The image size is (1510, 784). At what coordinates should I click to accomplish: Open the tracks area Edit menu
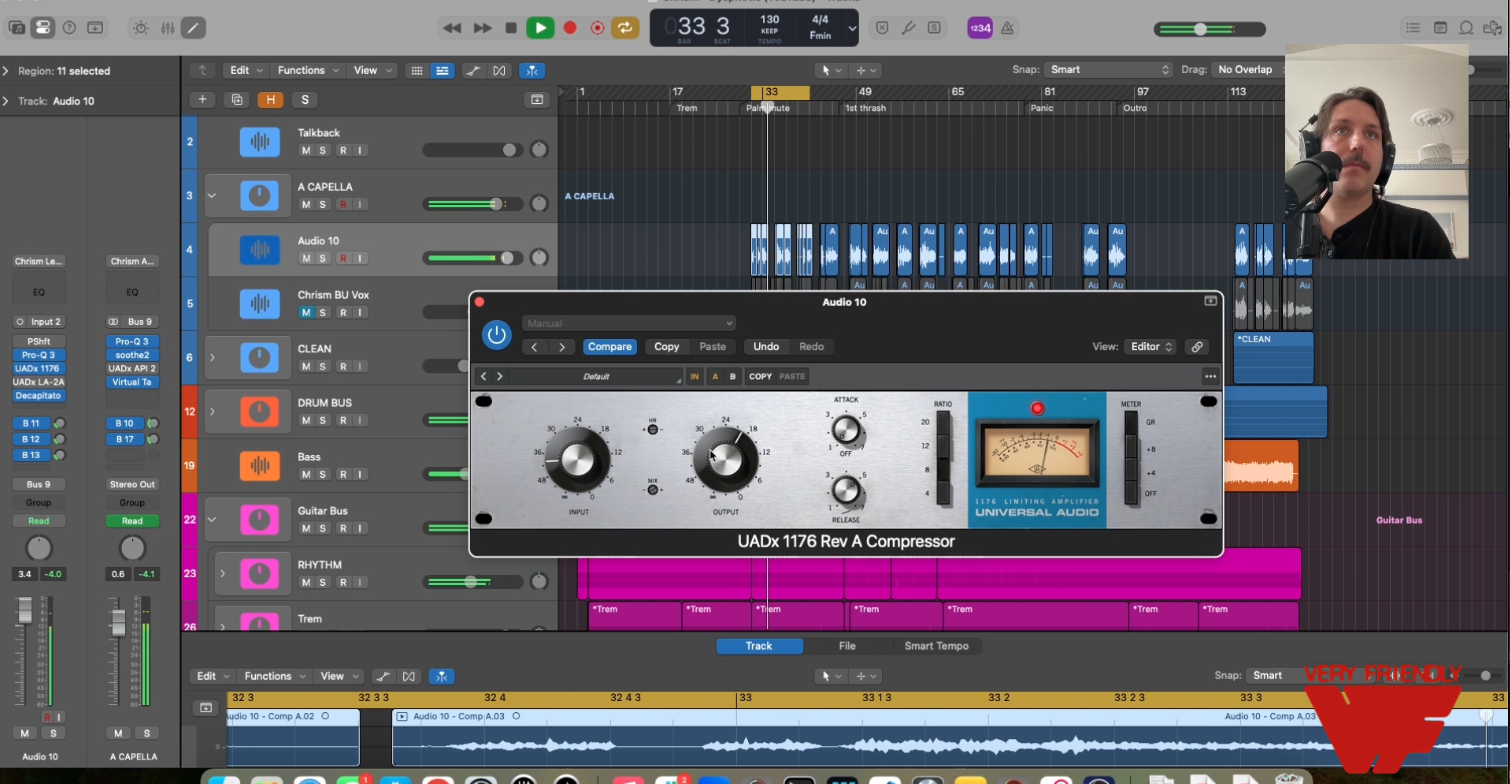click(246, 70)
